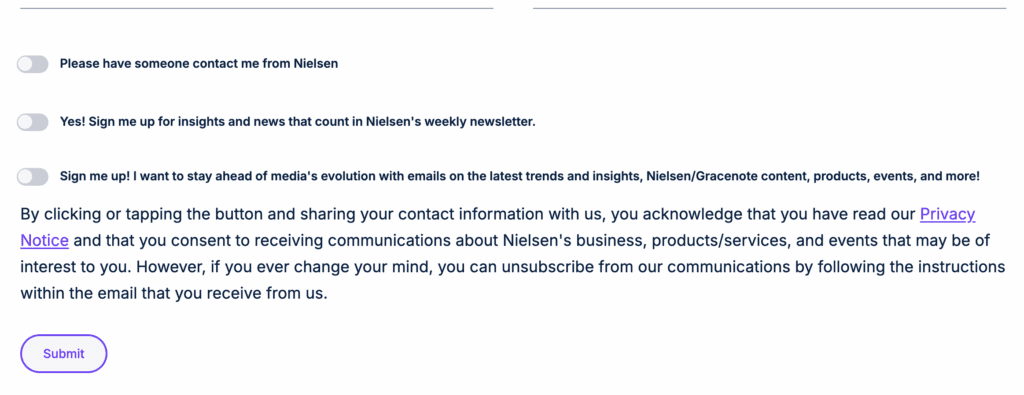Click the word "Notice" in the underlined link

tap(44, 240)
